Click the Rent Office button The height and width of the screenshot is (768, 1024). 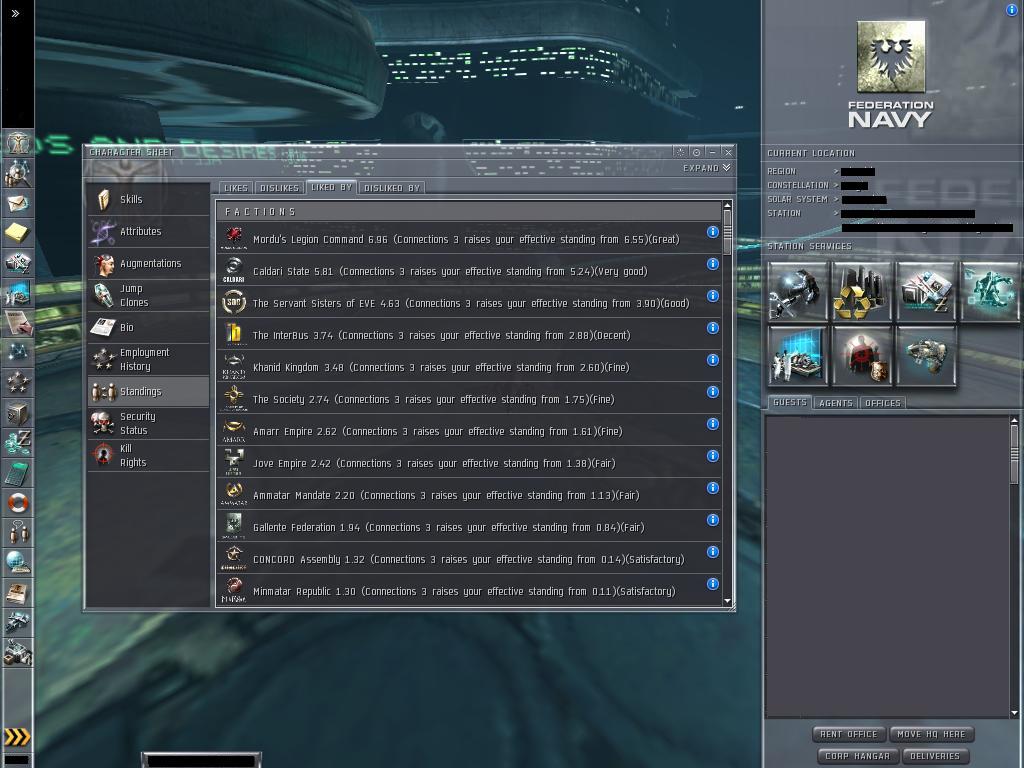(x=848, y=735)
